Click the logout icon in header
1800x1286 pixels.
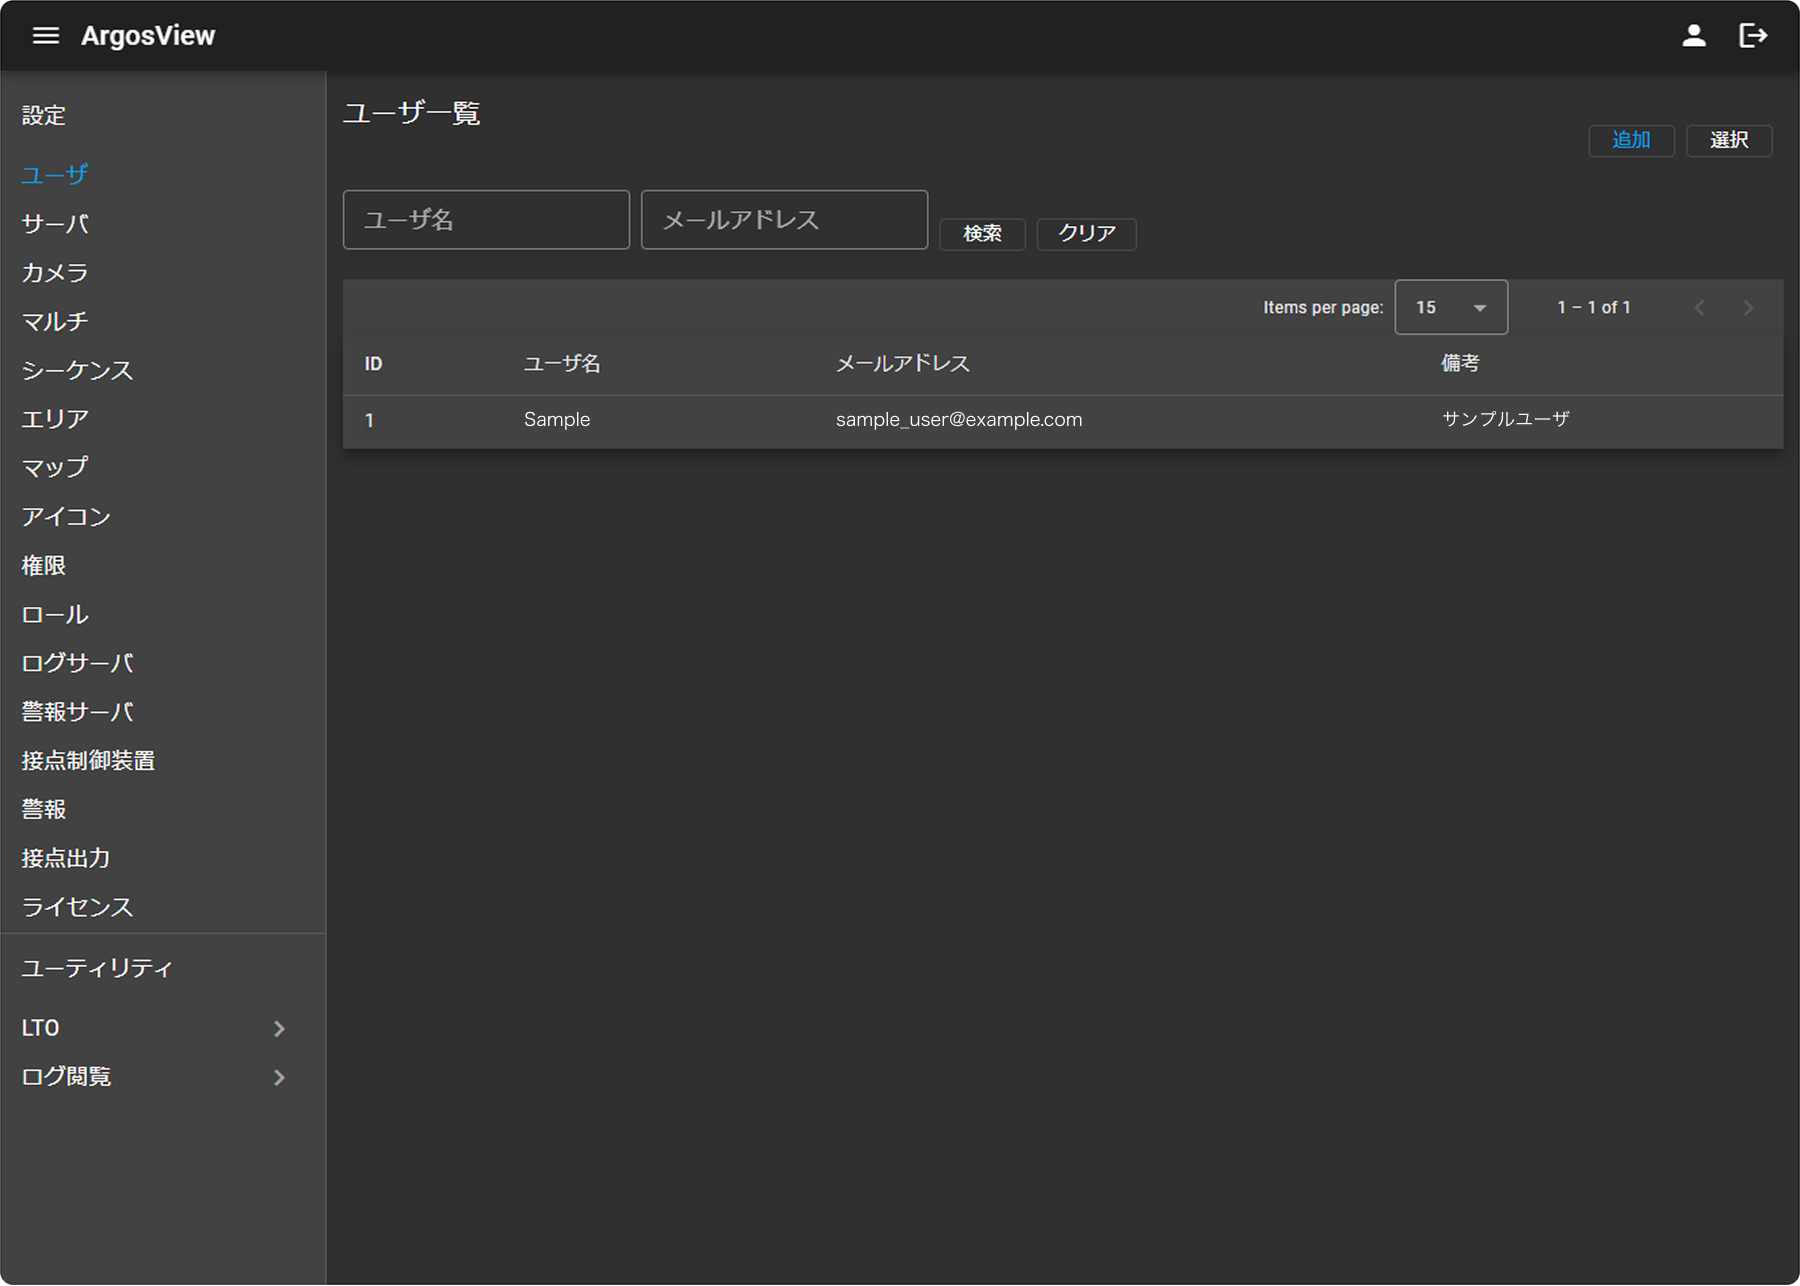point(1753,36)
